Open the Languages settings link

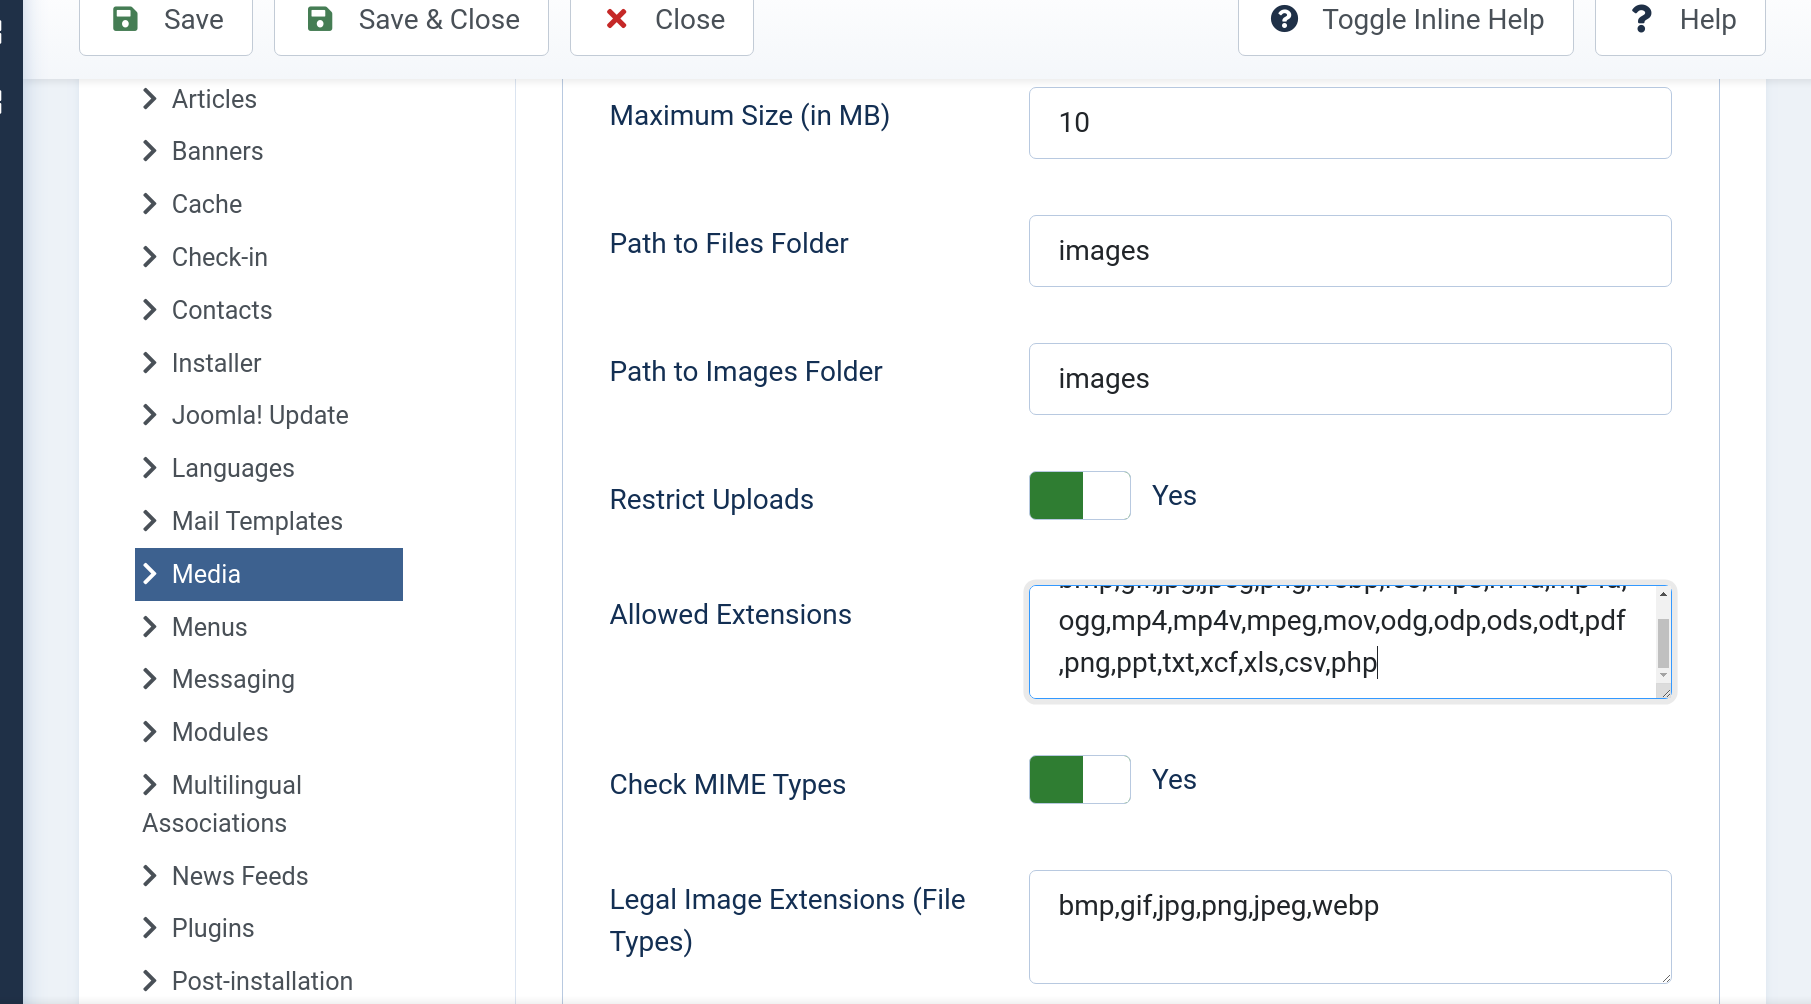232,468
